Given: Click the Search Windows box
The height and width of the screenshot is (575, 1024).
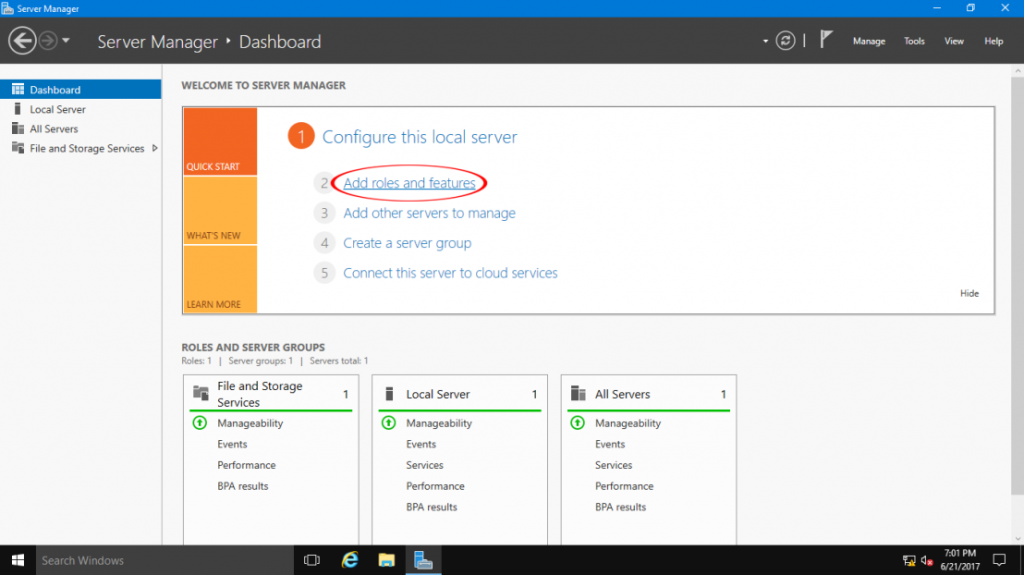Looking at the screenshot, I should click(164, 560).
